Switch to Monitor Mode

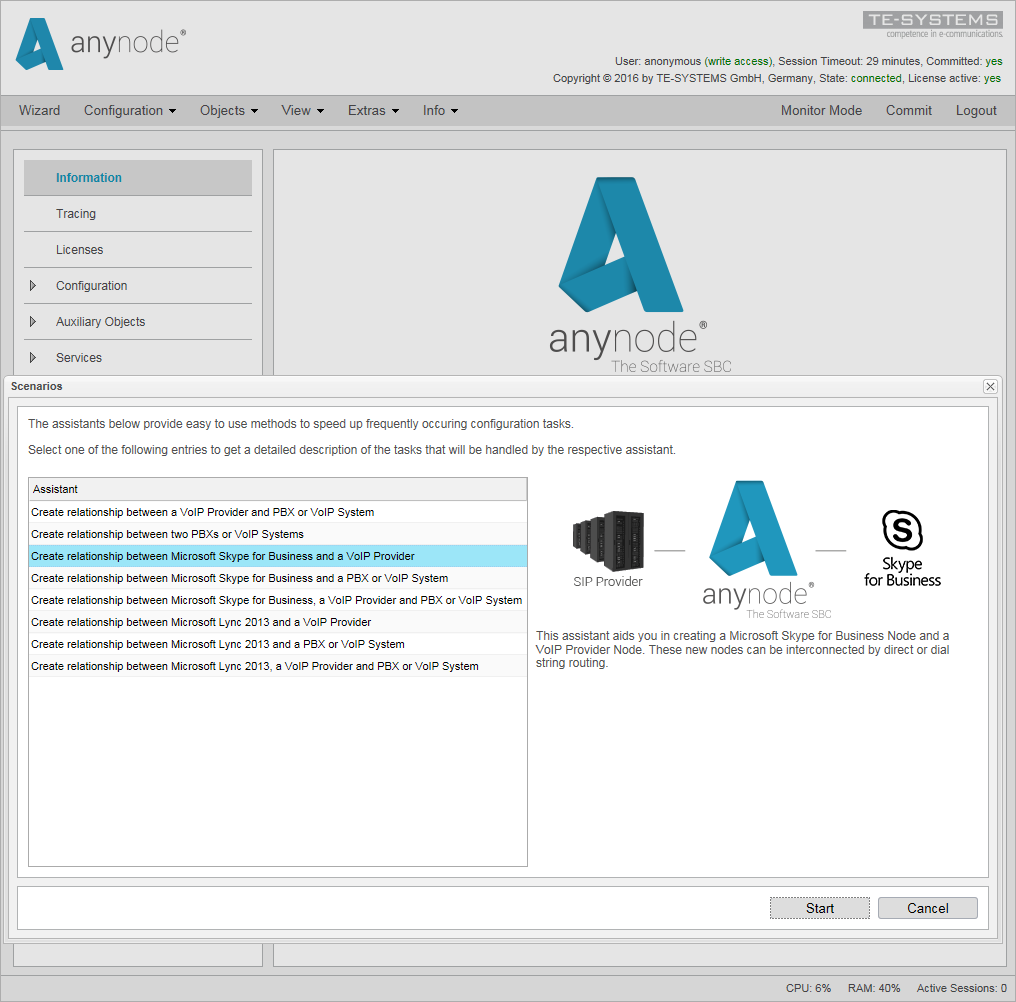[x=821, y=111]
